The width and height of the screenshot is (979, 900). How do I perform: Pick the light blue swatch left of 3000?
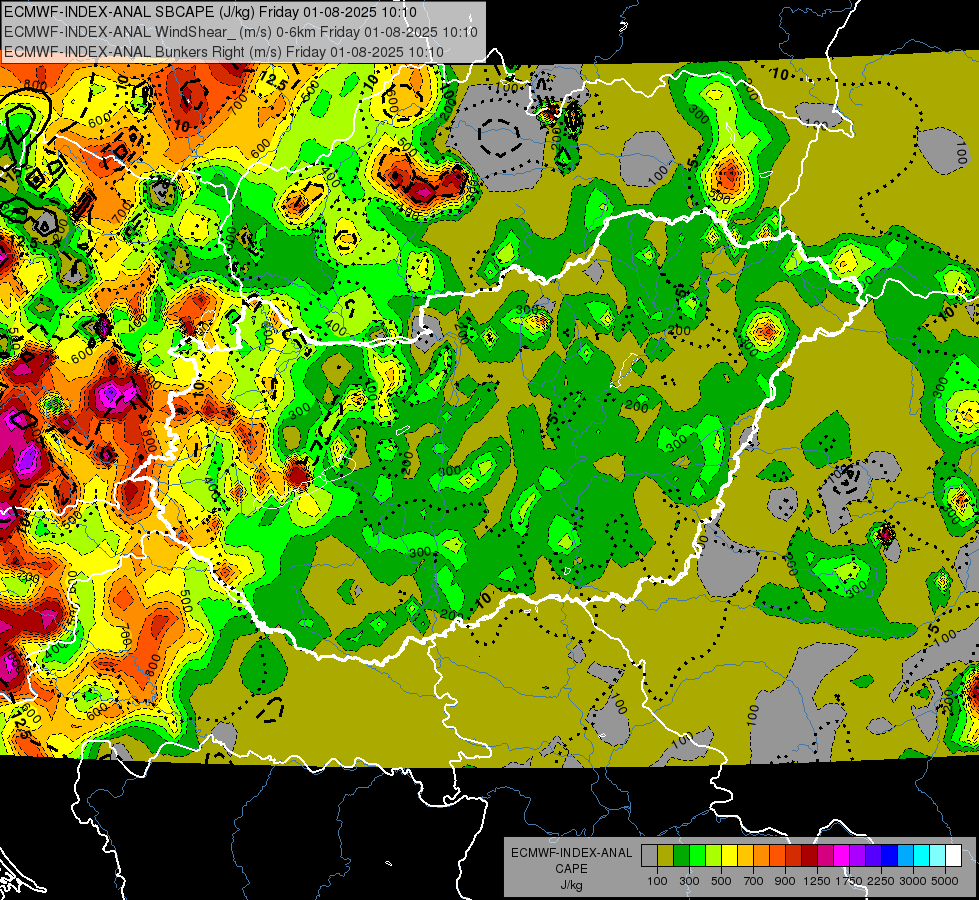point(905,855)
